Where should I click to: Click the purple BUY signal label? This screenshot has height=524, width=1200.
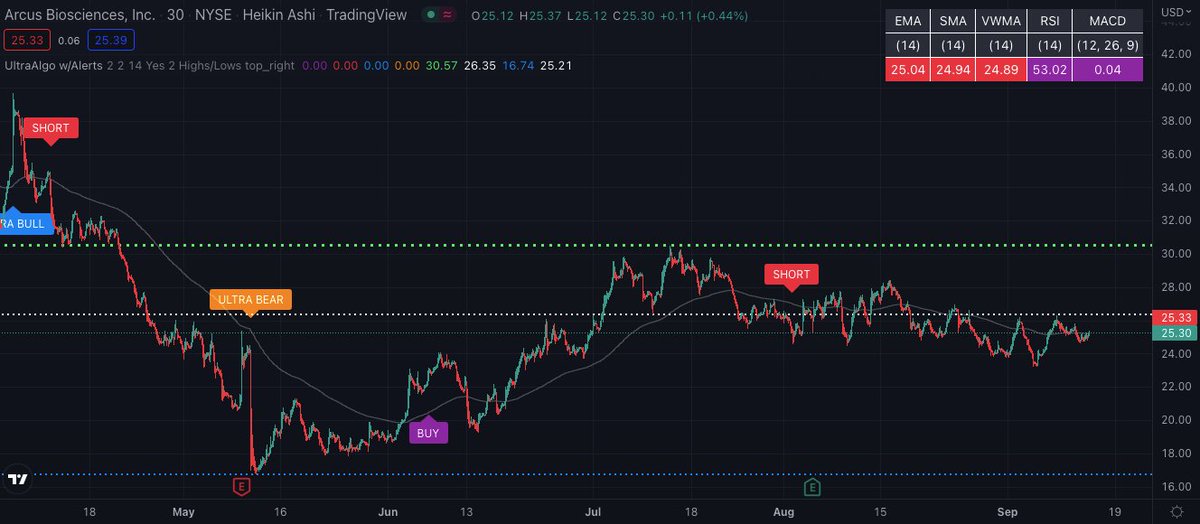pyautogui.click(x=428, y=431)
